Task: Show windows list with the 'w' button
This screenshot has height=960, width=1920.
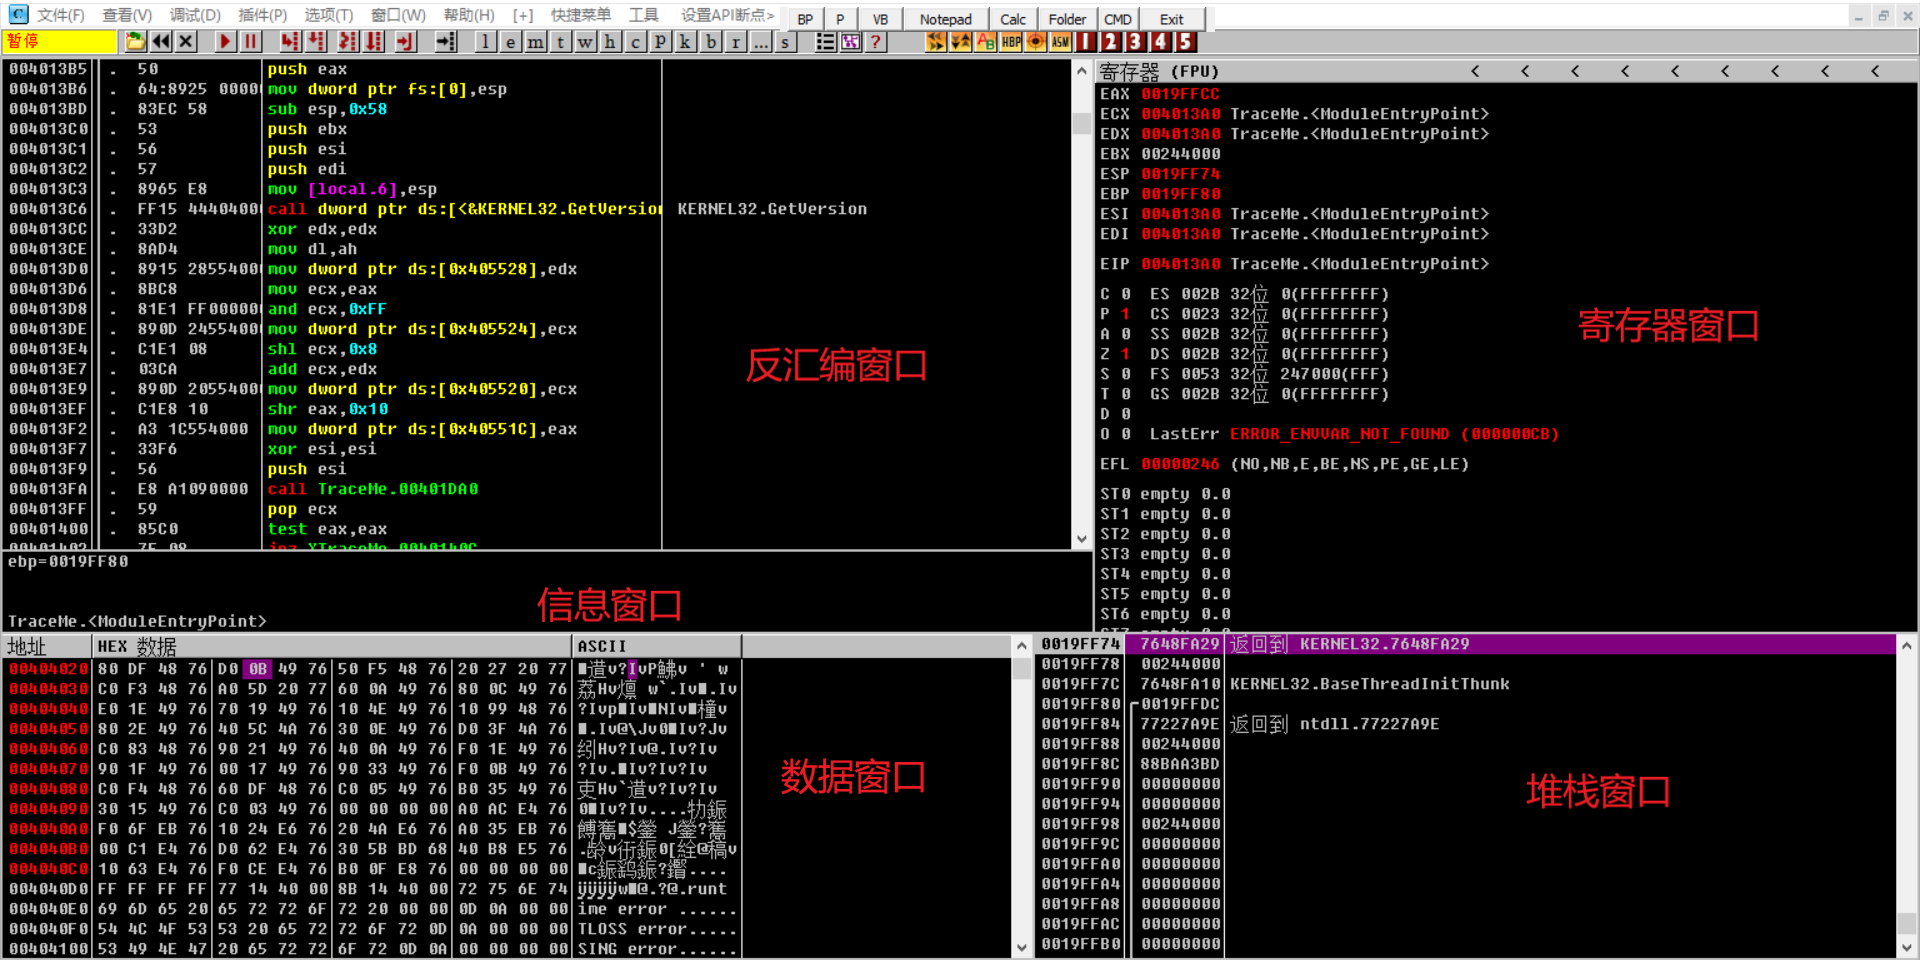Action: (586, 41)
